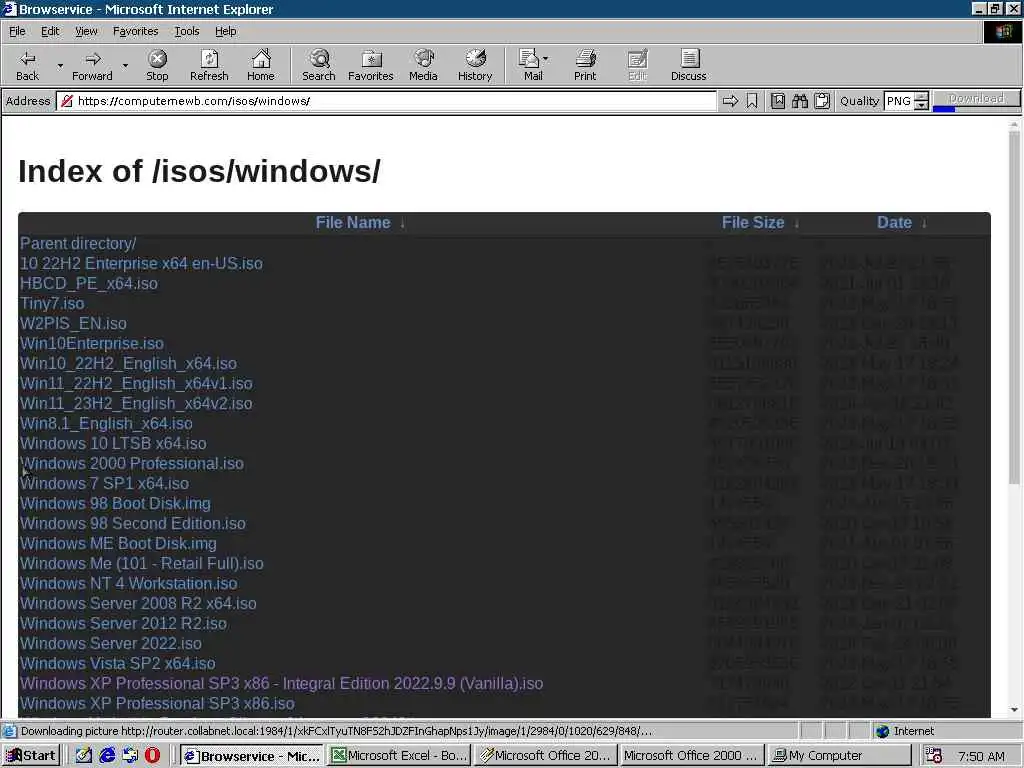Image resolution: width=1024 pixels, height=768 pixels.
Task: Open Tiny7.iso link
Action: click(52, 304)
